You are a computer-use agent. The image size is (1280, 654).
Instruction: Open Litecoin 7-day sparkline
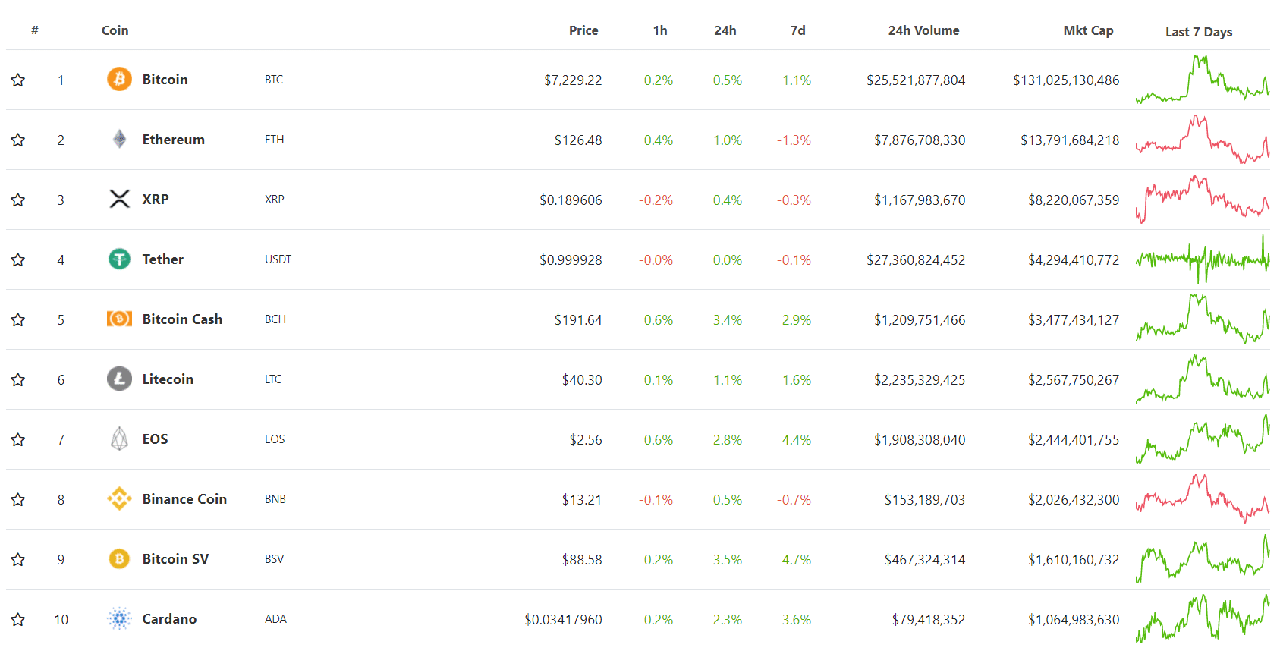[1202, 380]
